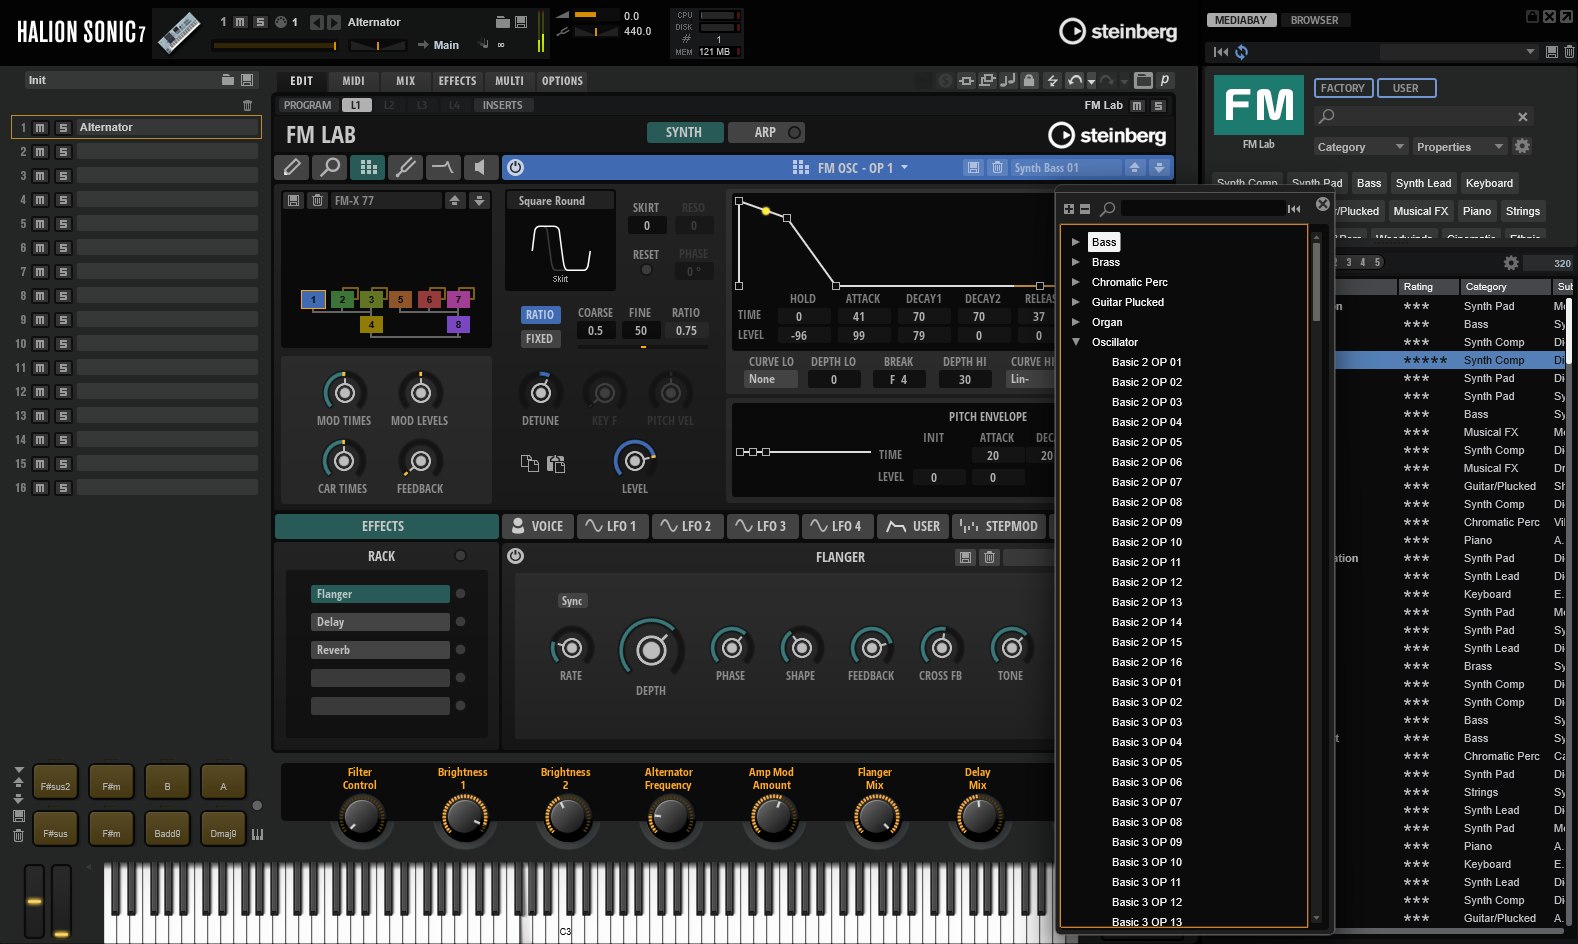The image size is (1578, 944).
Task: Click the MediaBay search input field
Action: [1424, 117]
